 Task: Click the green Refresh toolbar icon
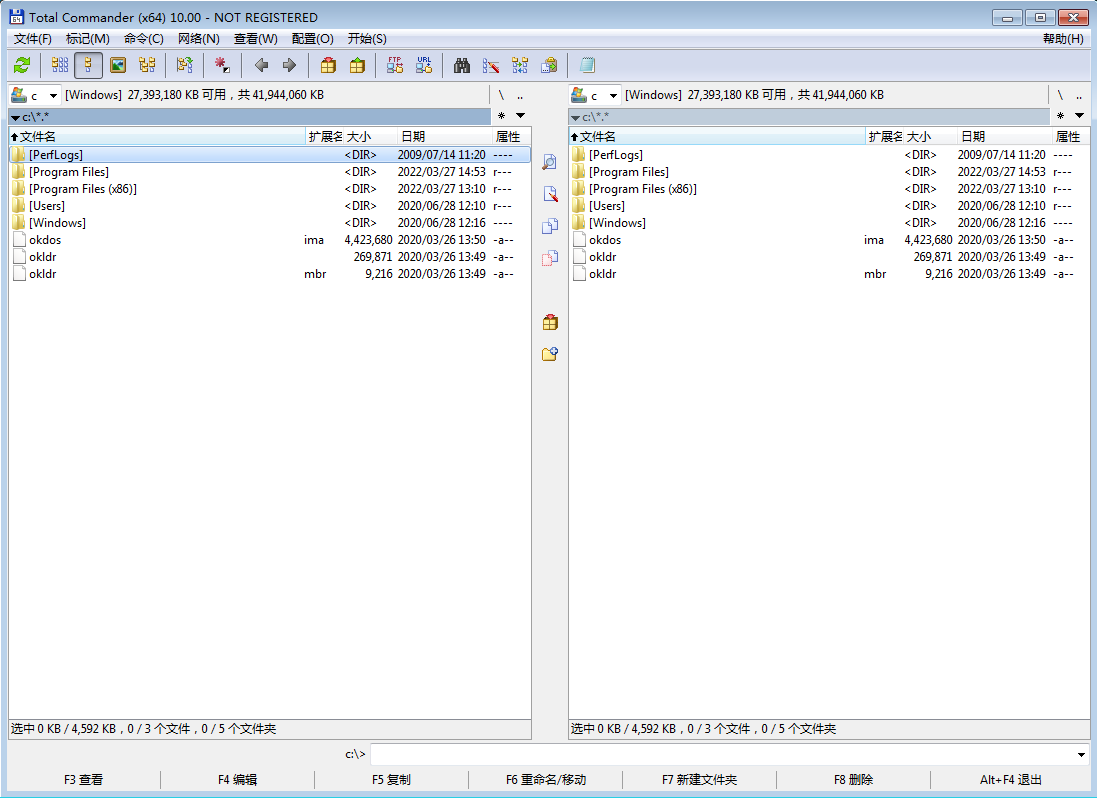click(22, 66)
